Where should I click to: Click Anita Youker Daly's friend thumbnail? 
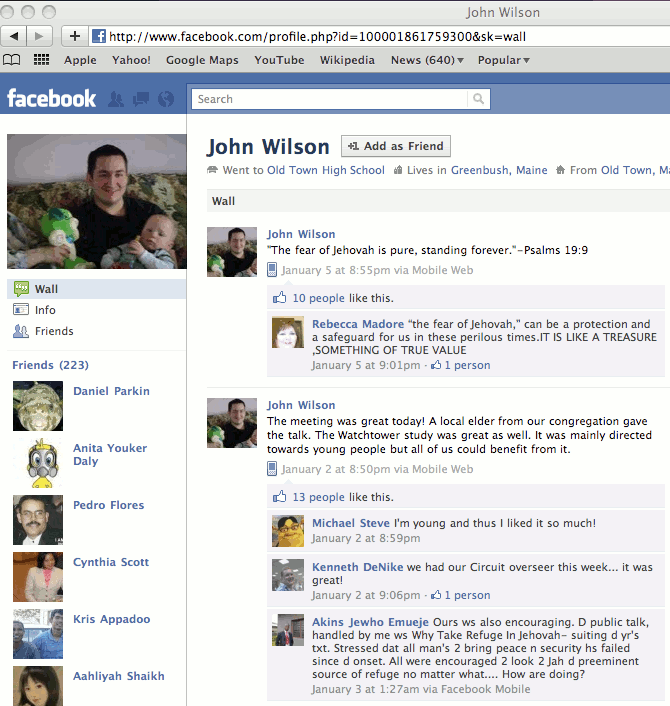38,463
